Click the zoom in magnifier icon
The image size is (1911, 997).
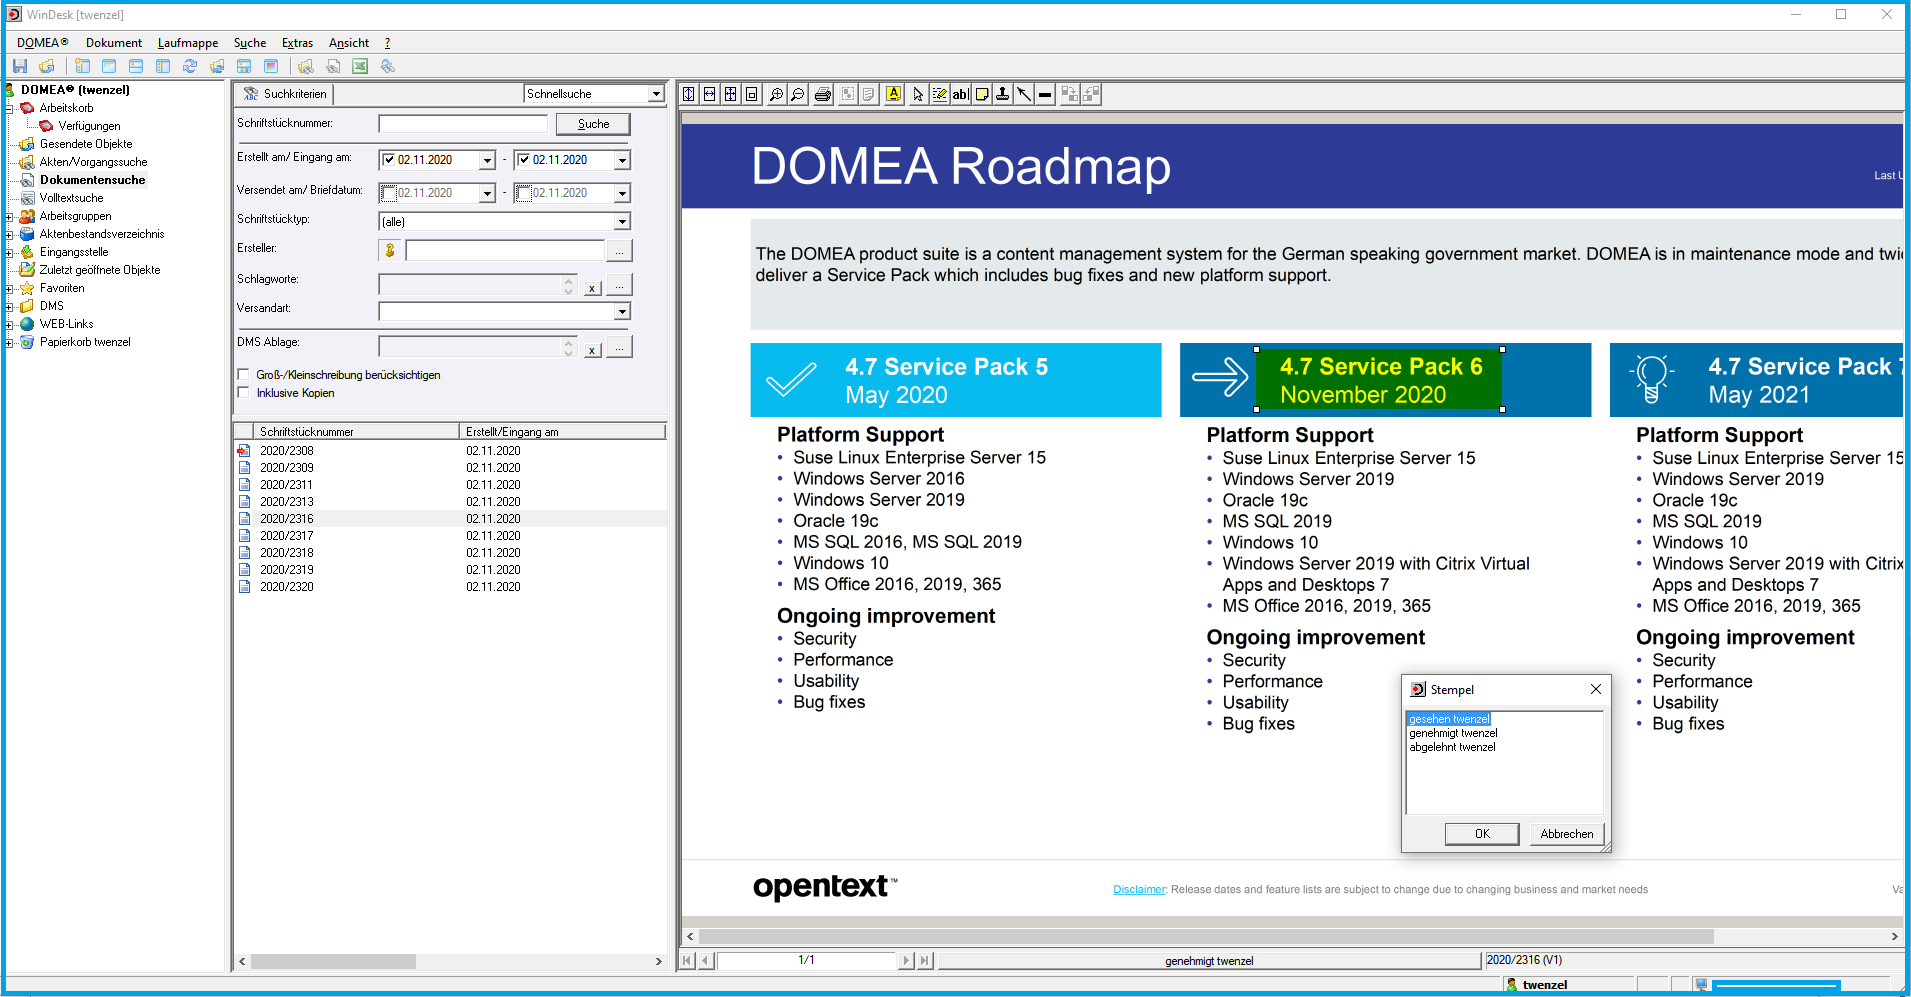[776, 95]
